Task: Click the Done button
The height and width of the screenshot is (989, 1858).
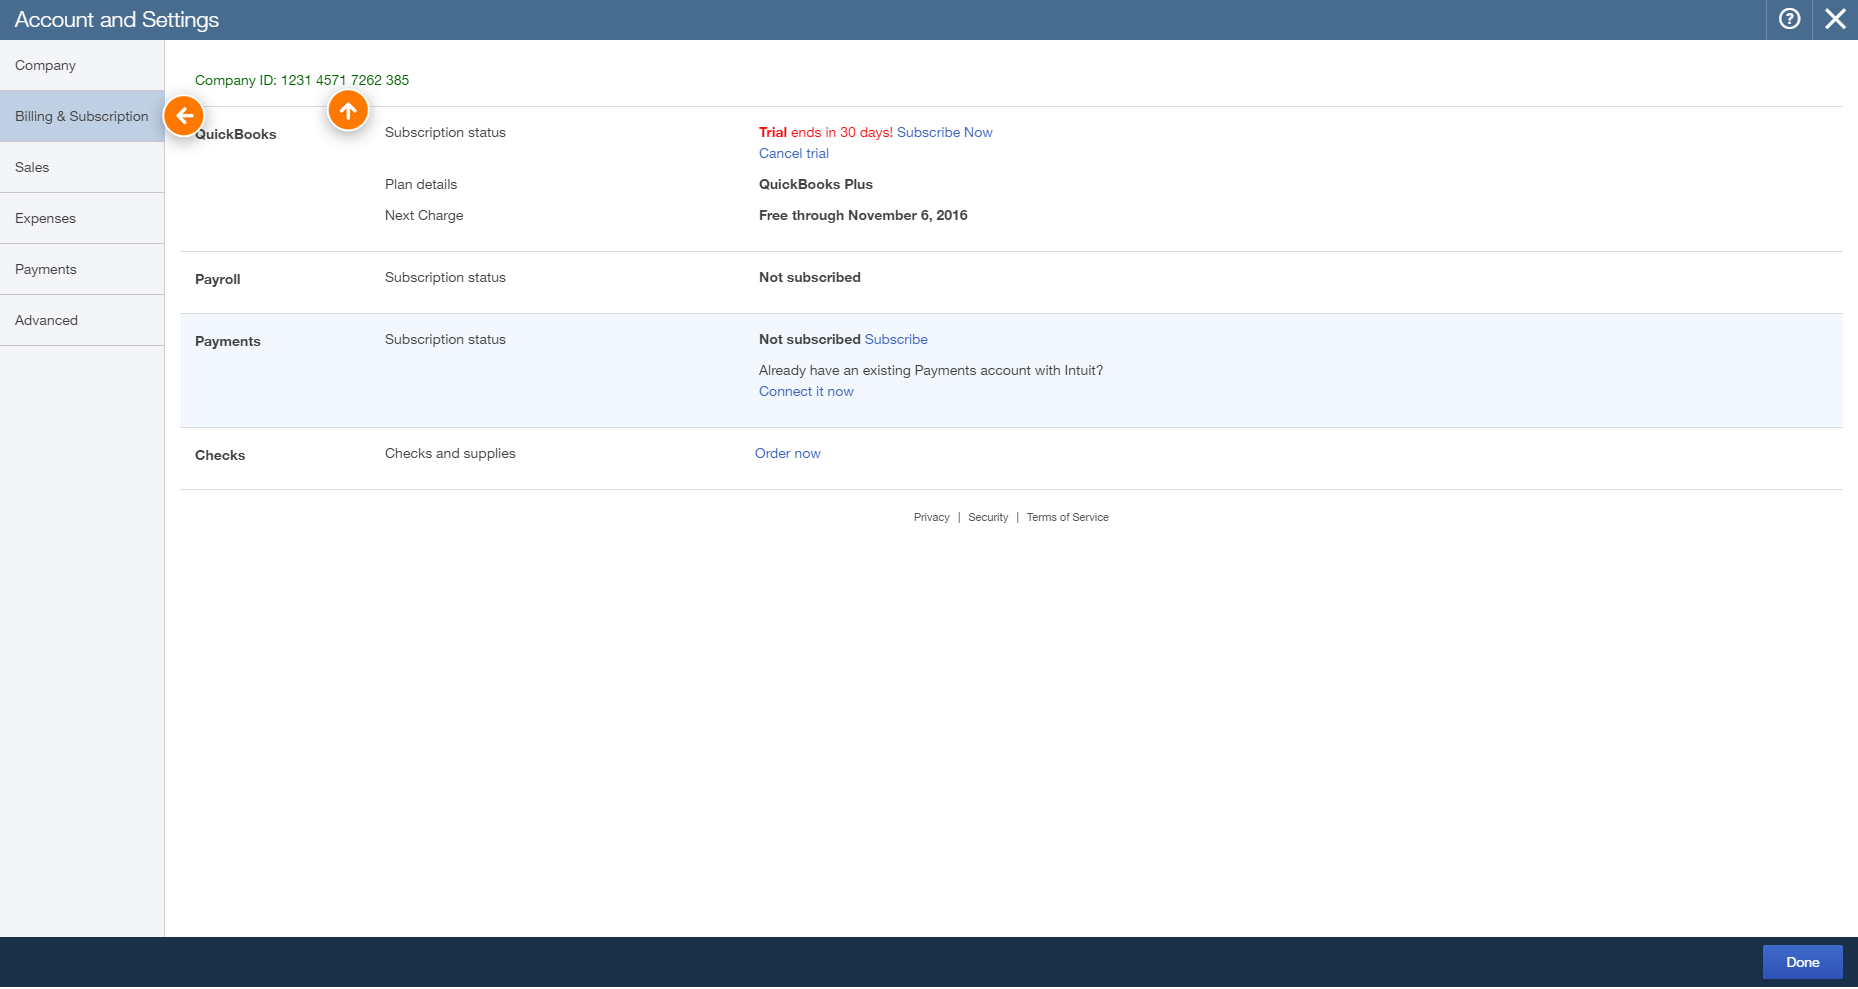Action: 1802,962
